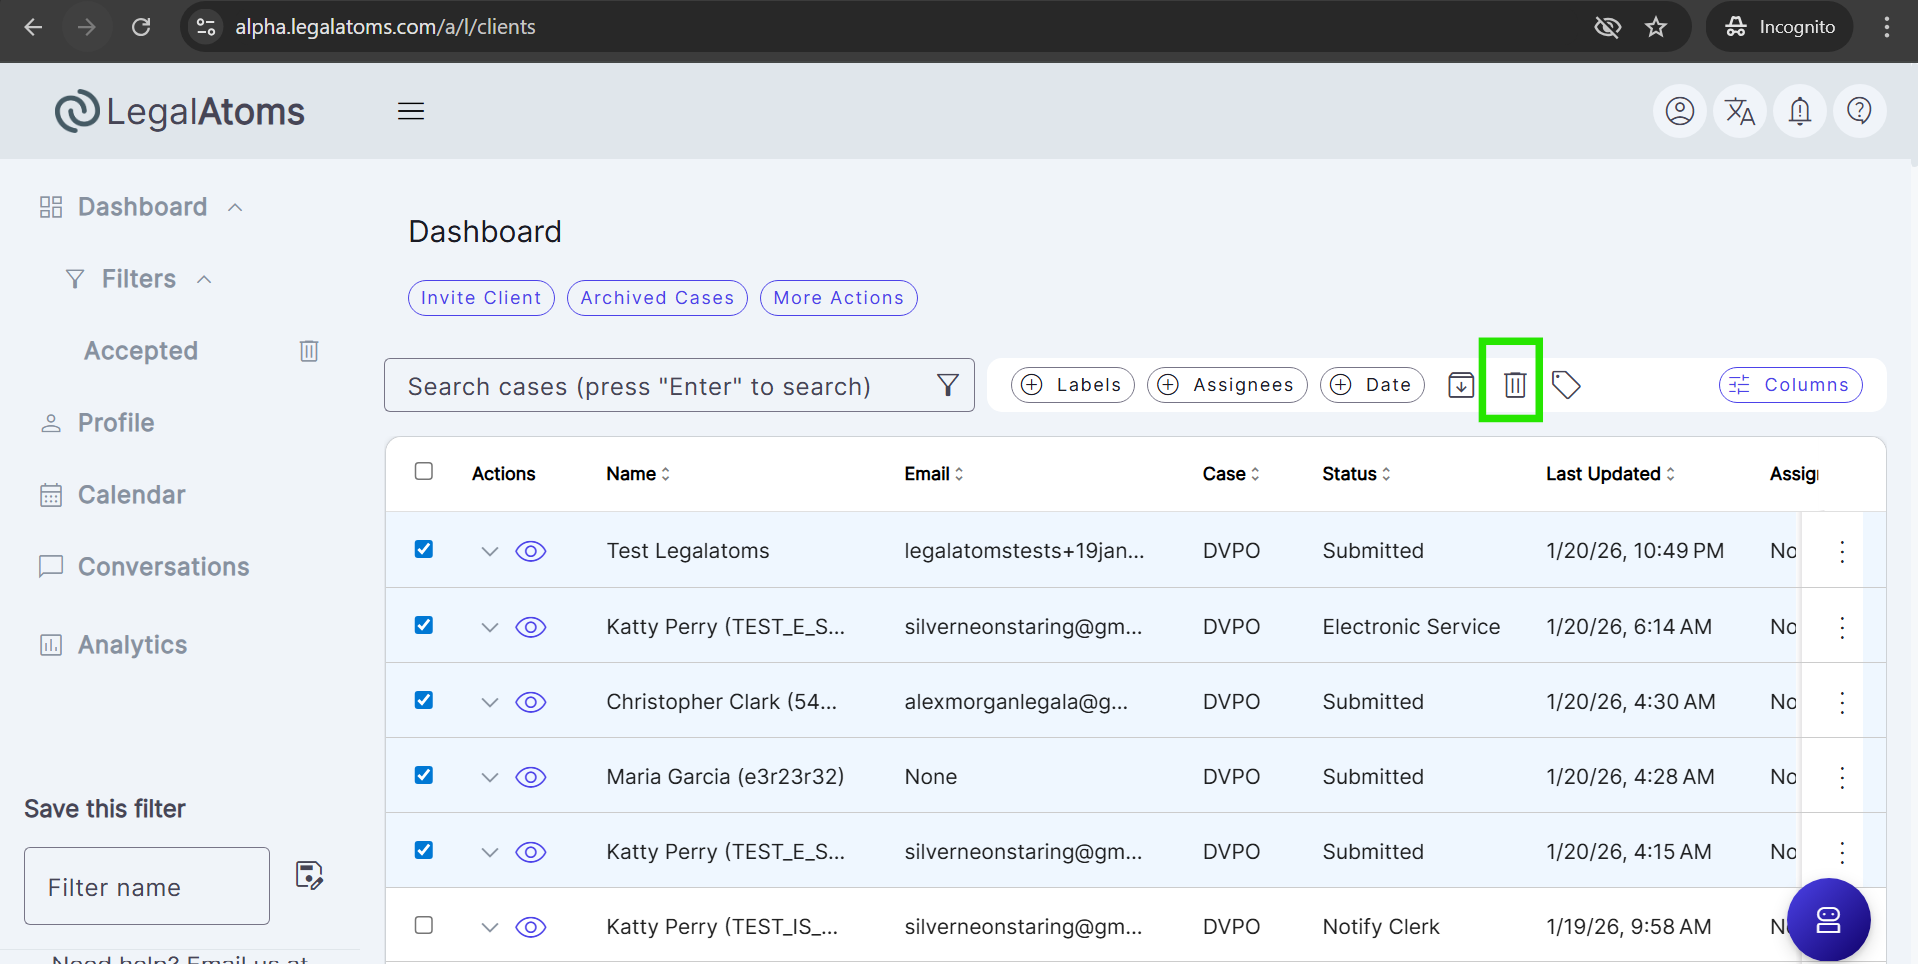Delete the Accepted saved filter
The height and width of the screenshot is (964, 1918).
[309, 351]
